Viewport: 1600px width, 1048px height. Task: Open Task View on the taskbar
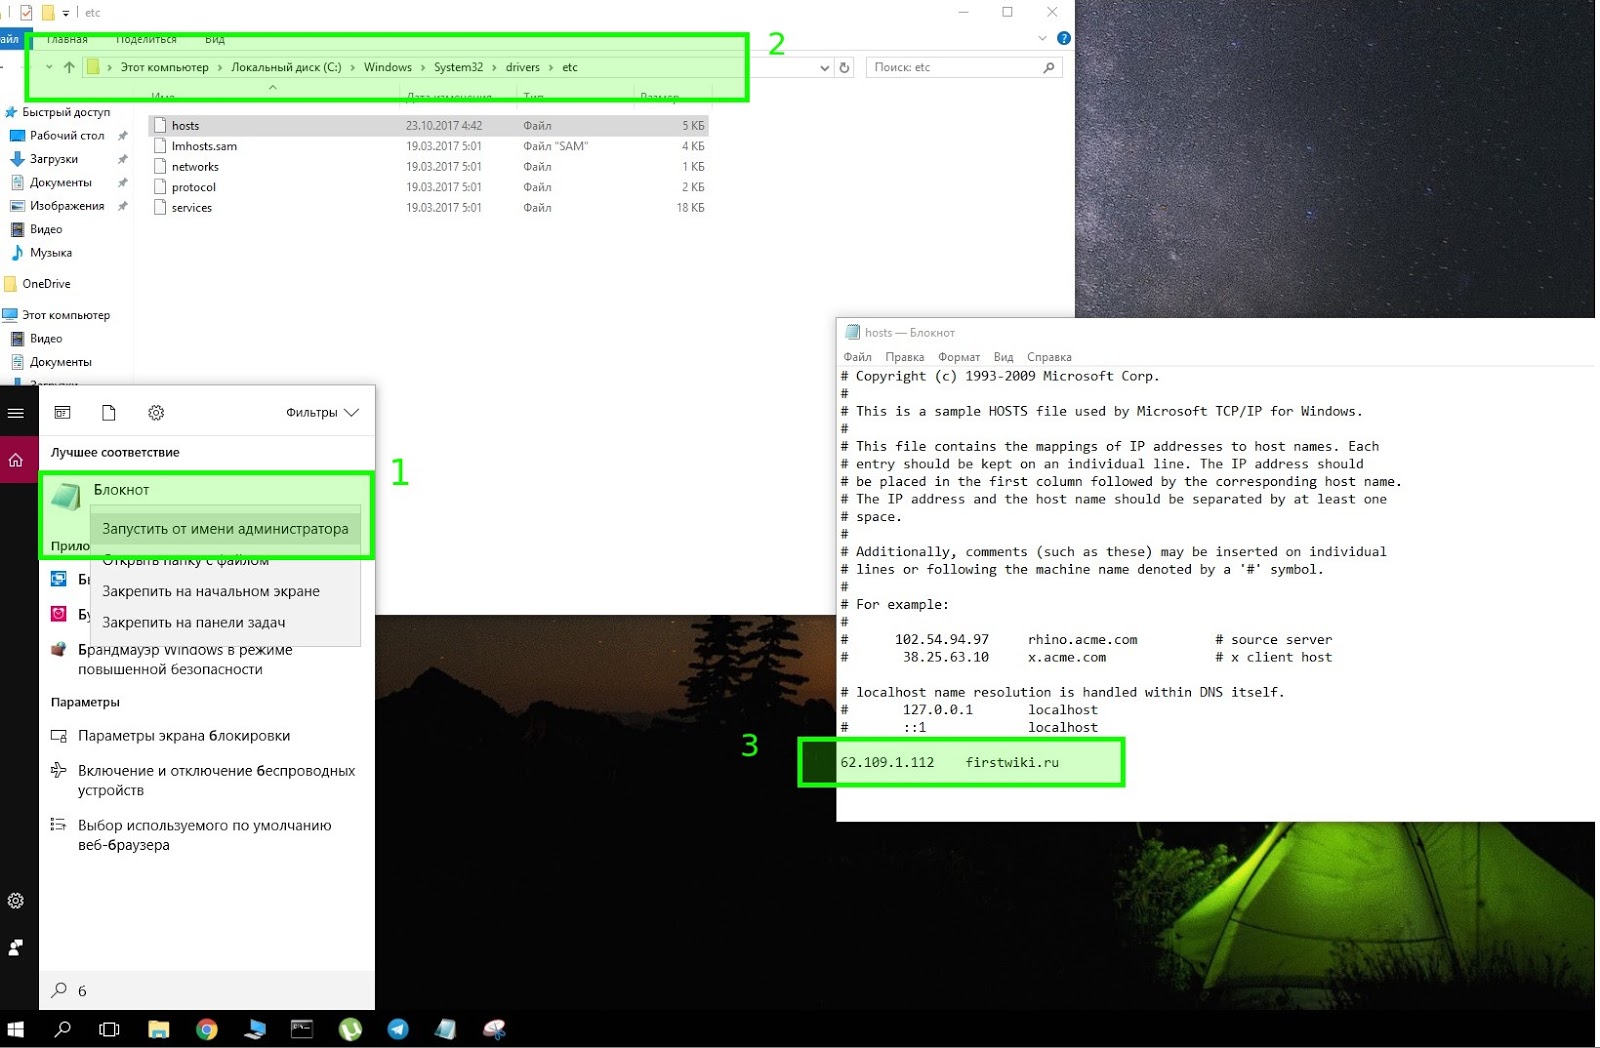point(109,1029)
